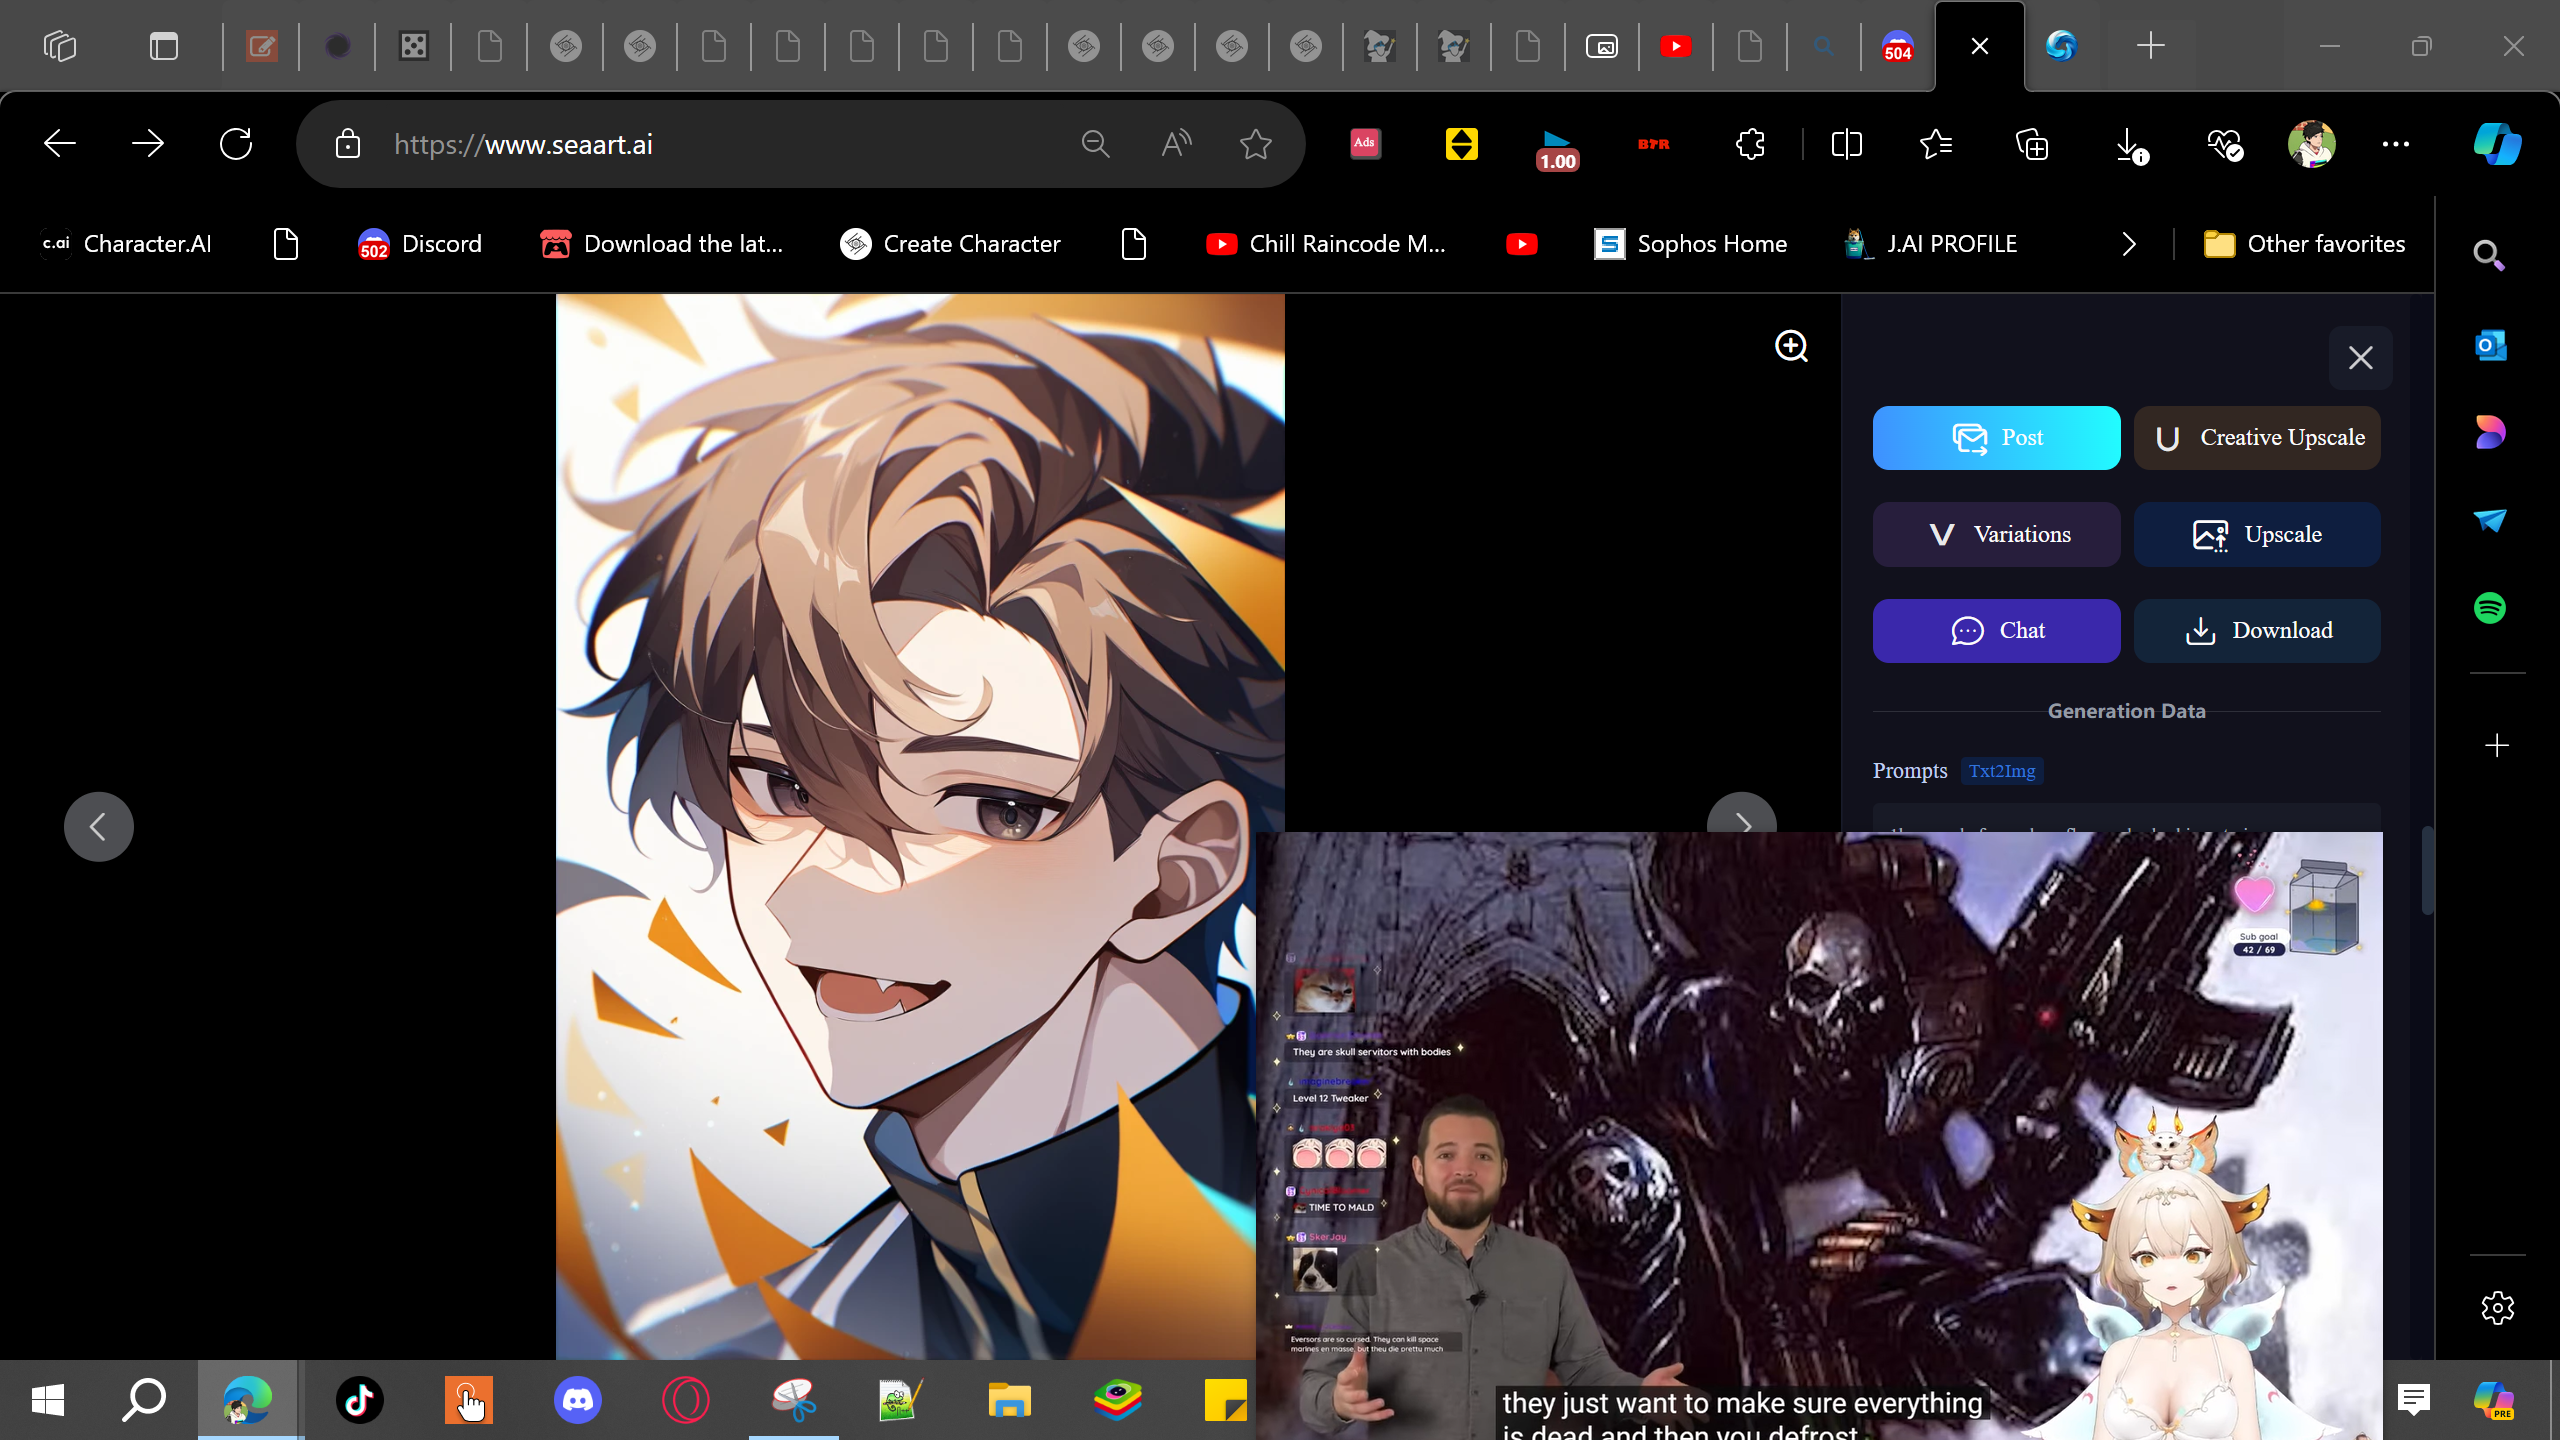Open the Sophos Home bookmark
Screen dimensions: 2560x1440
pyautogui.click(x=1690, y=244)
